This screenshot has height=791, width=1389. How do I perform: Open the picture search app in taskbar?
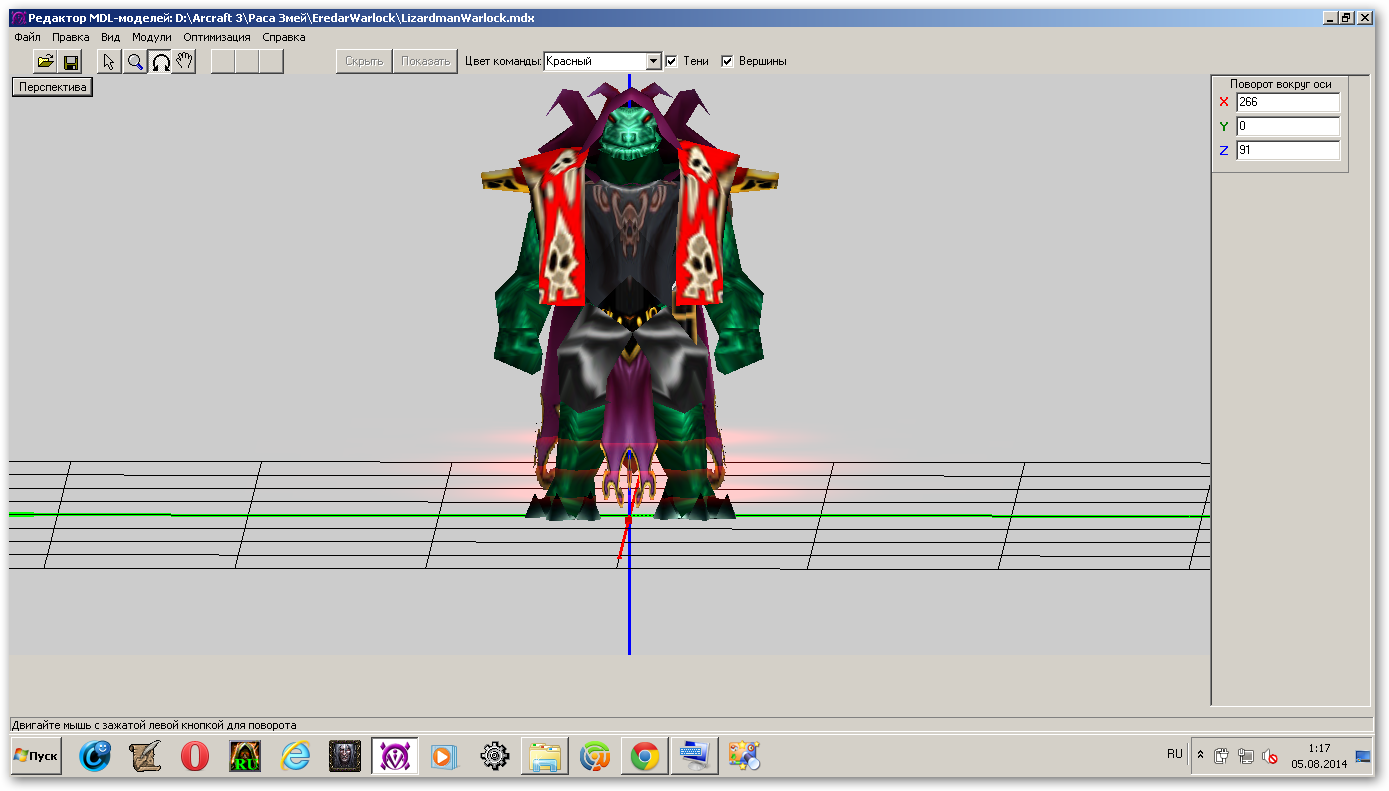tap(744, 757)
